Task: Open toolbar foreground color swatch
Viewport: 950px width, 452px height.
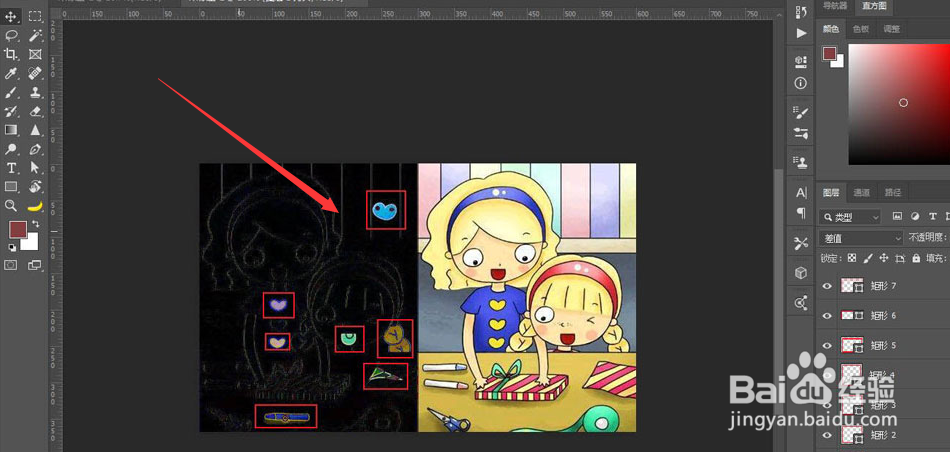Action: point(16,228)
